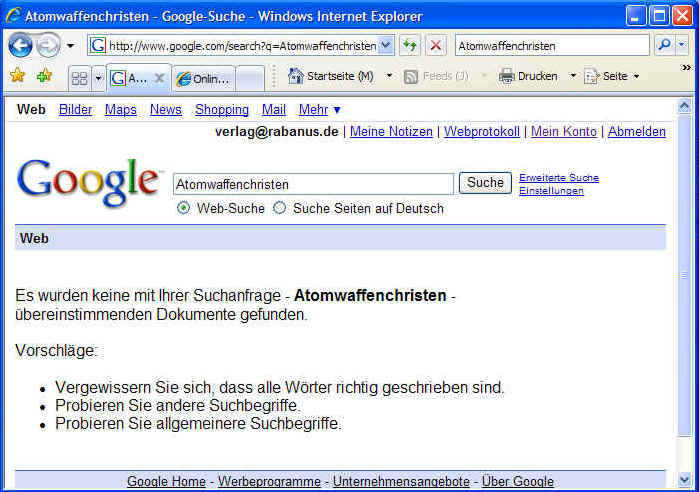Image resolution: width=699 pixels, height=492 pixels.
Task: Open the Maps link
Action: [x=121, y=110]
